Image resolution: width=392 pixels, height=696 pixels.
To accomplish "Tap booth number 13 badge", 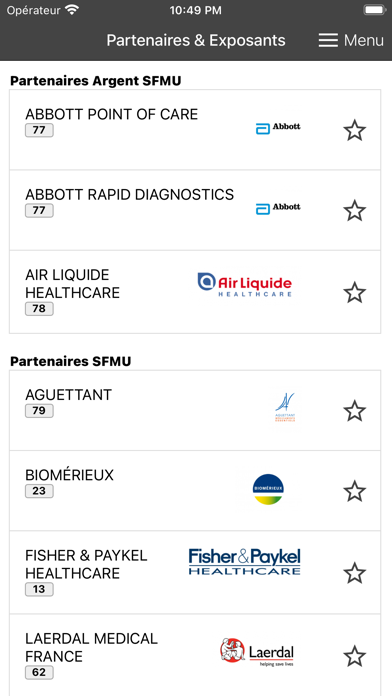I will pyautogui.click(x=39, y=589).
